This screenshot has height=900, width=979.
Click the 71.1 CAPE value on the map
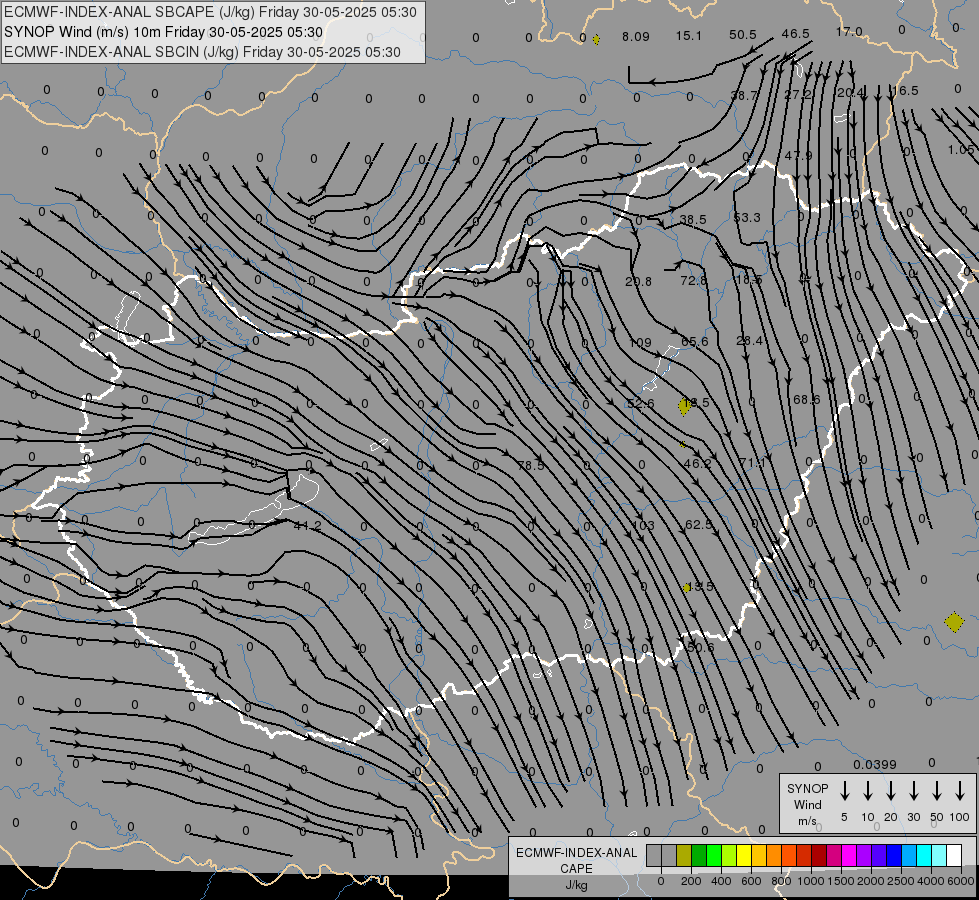752,463
